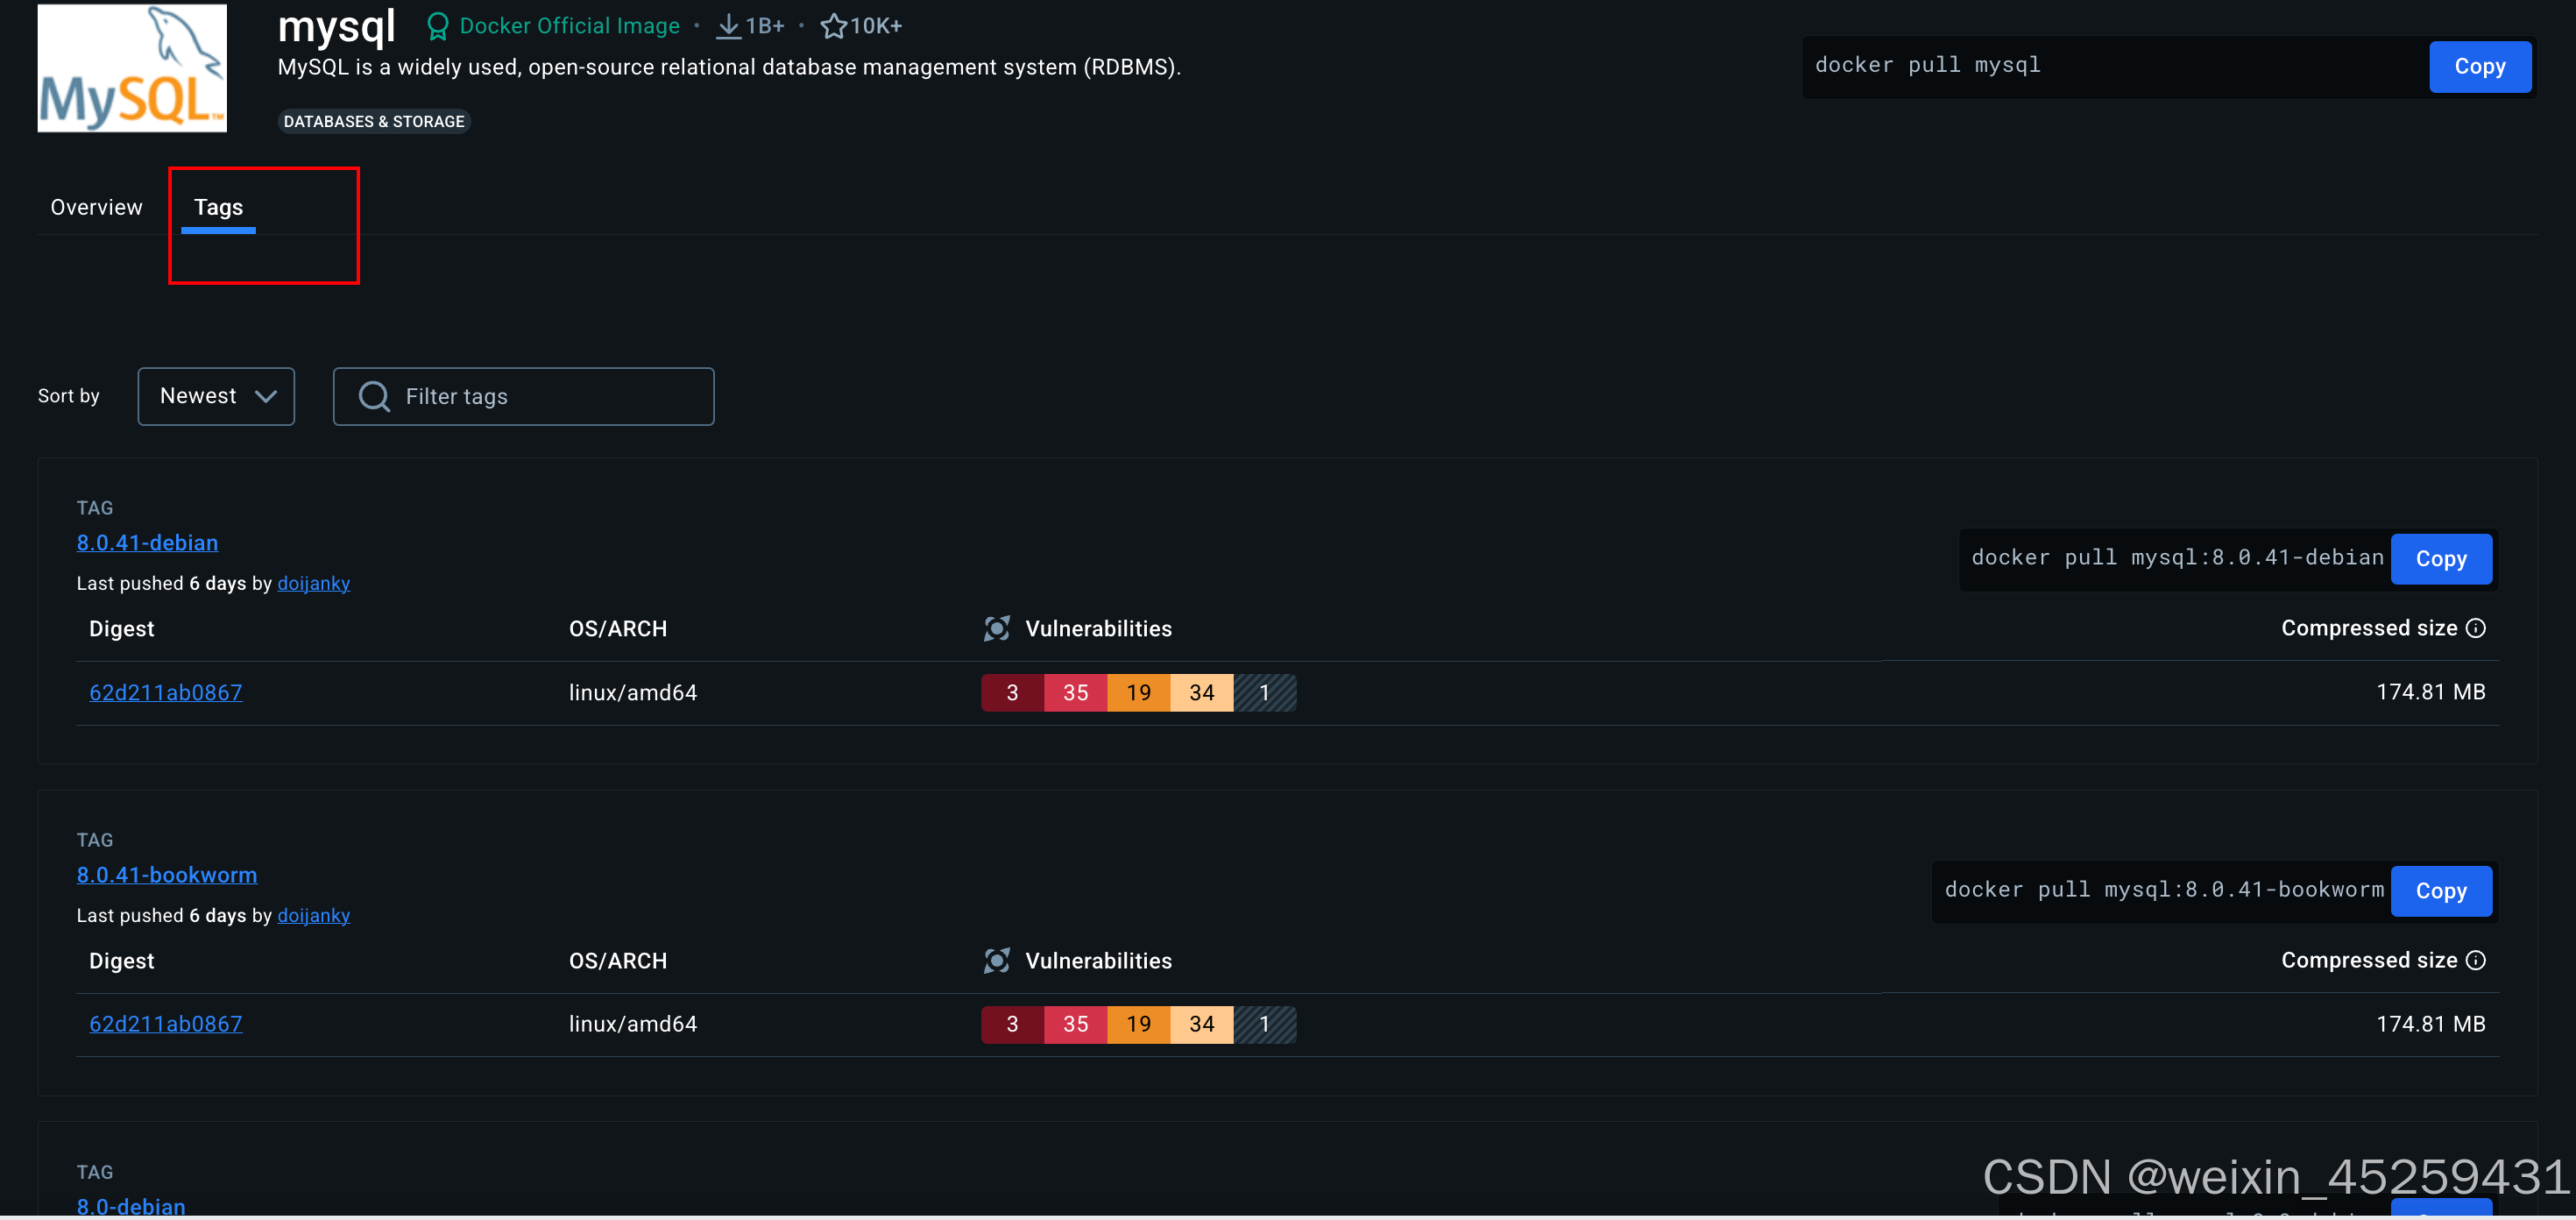Click the star icon next to 10K+
Viewport: 2576px width, 1220px height.
(x=834, y=26)
